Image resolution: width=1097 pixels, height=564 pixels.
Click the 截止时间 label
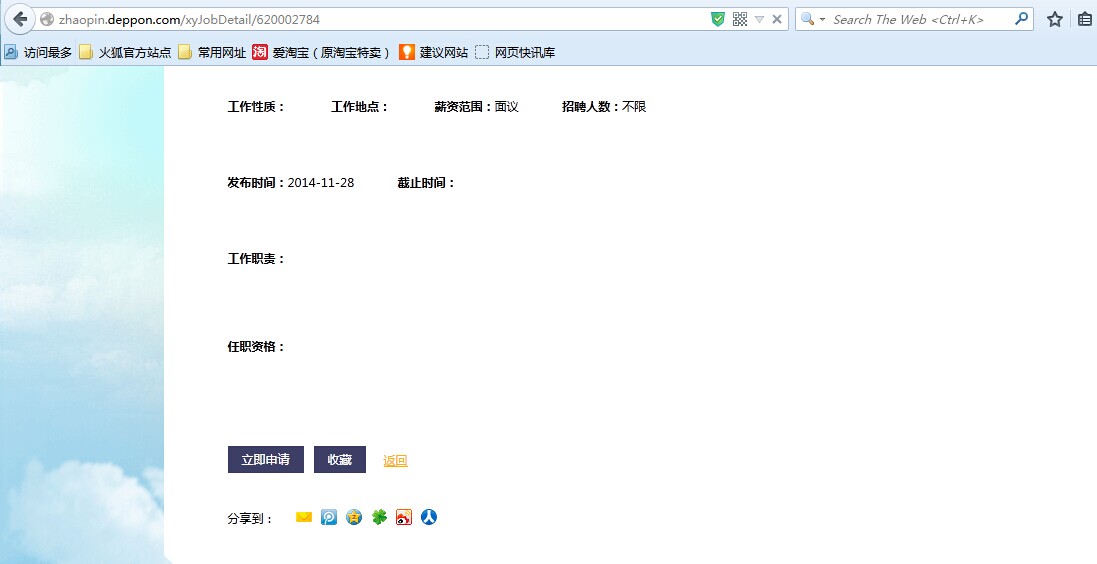(427, 183)
